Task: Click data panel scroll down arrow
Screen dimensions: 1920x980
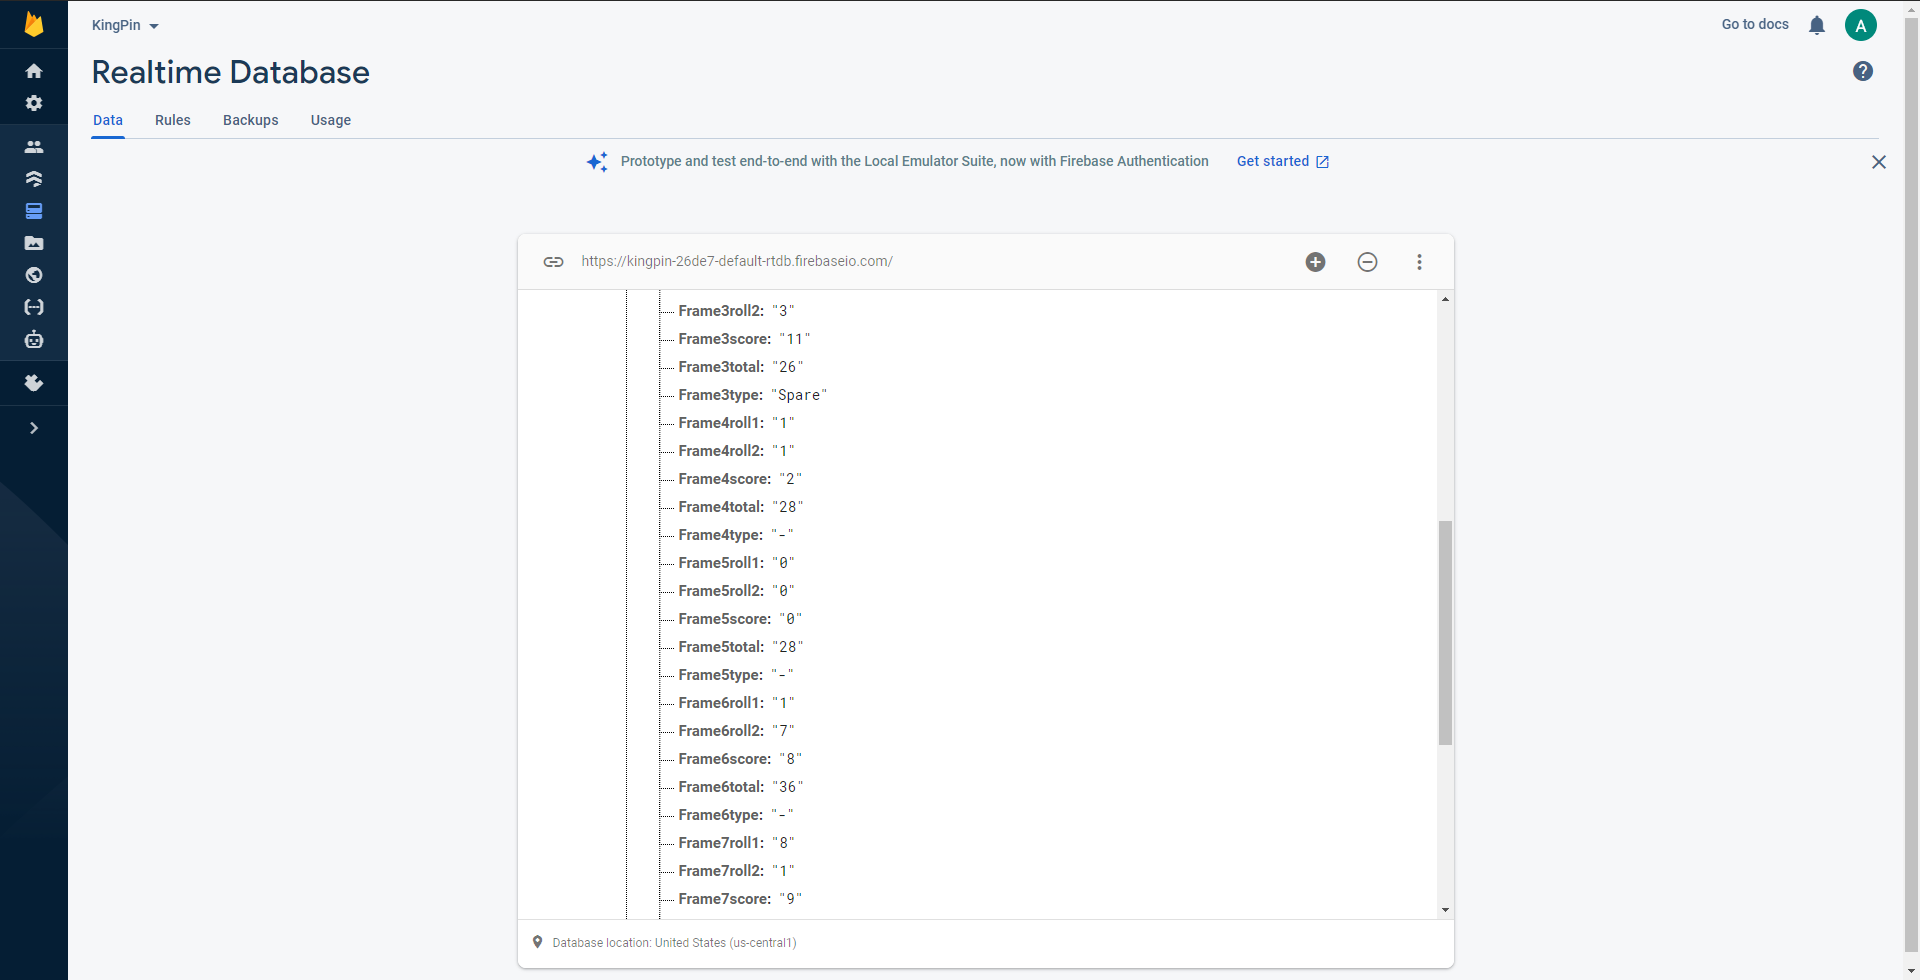Action: (1445, 910)
